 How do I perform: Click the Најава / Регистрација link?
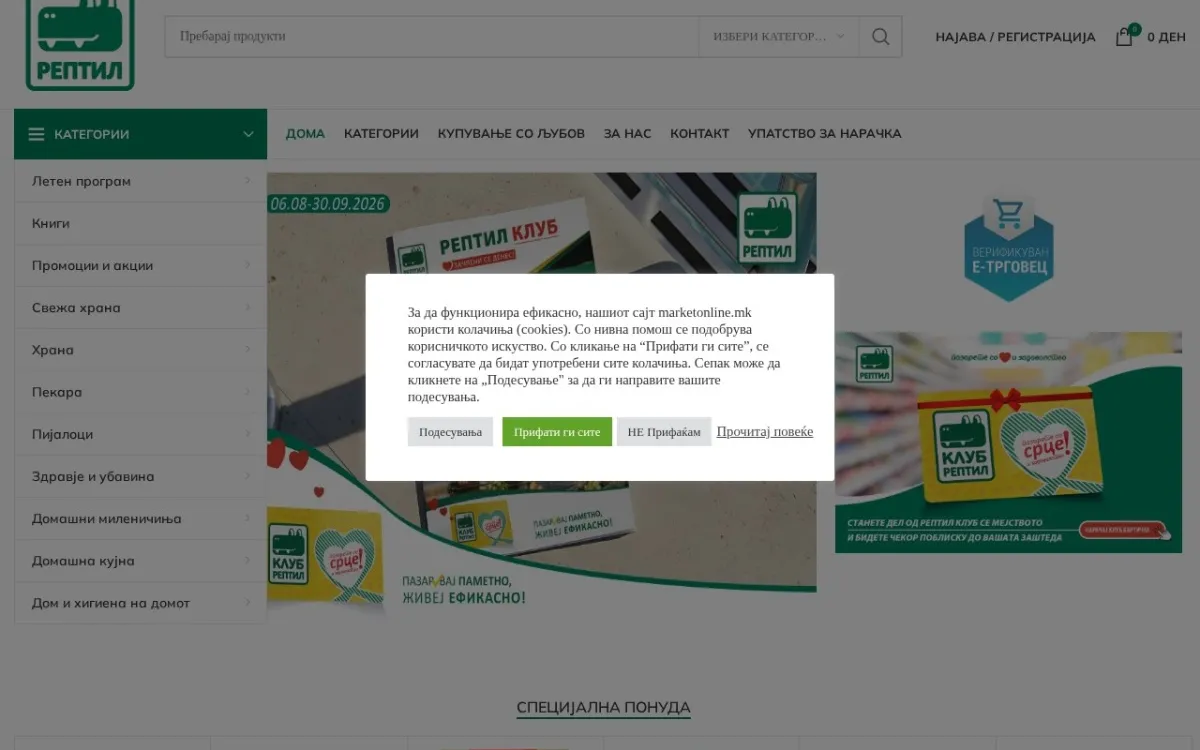[1015, 37]
